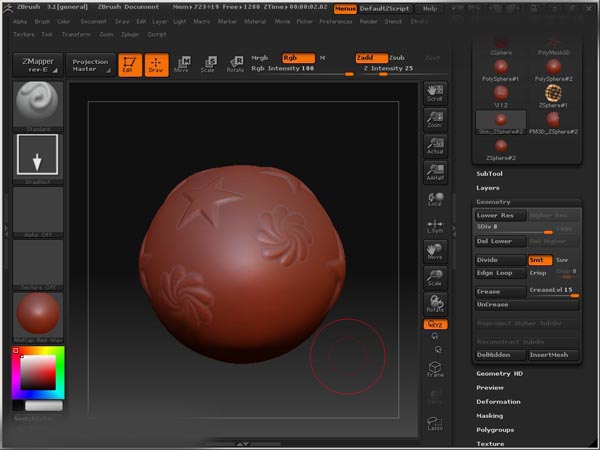Expand the Deformation section
The image size is (600, 450).
tap(498, 401)
